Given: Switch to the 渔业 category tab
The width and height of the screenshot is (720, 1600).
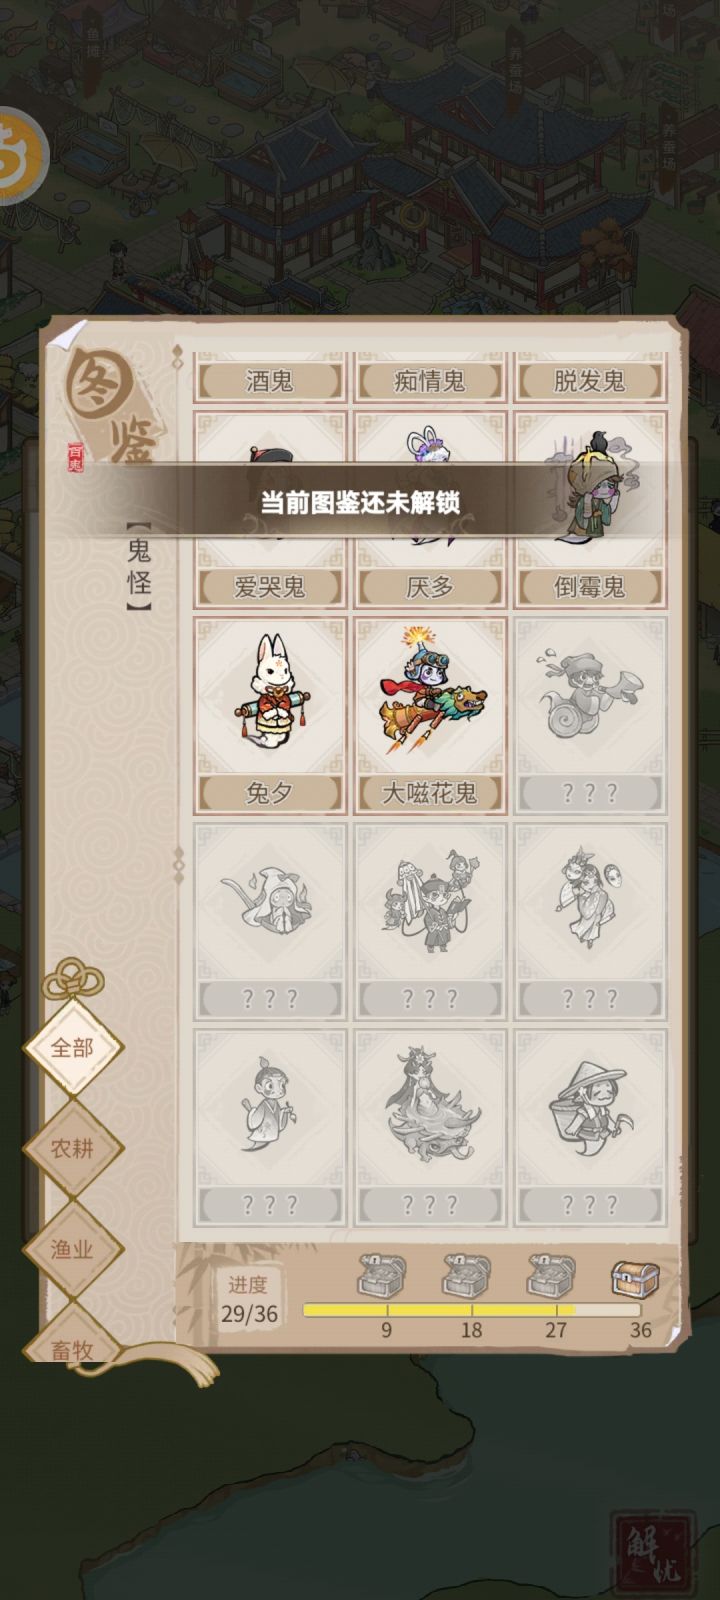Looking at the screenshot, I should pyautogui.click(x=72, y=1249).
